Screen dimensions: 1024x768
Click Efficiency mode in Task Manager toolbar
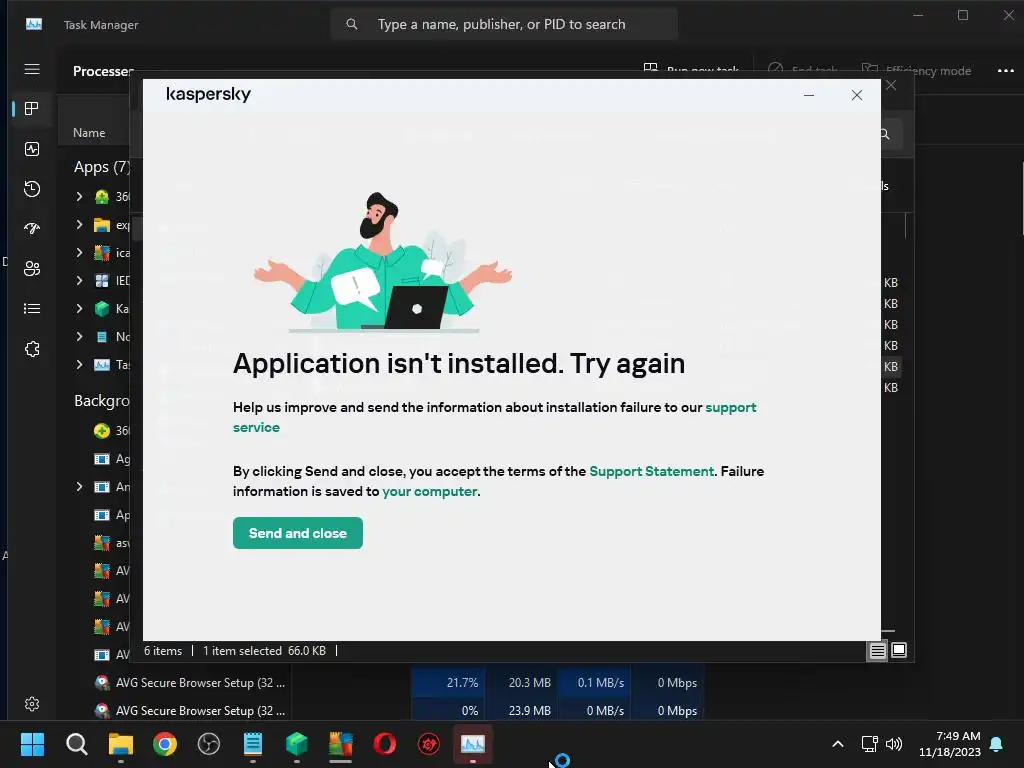point(916,71)
